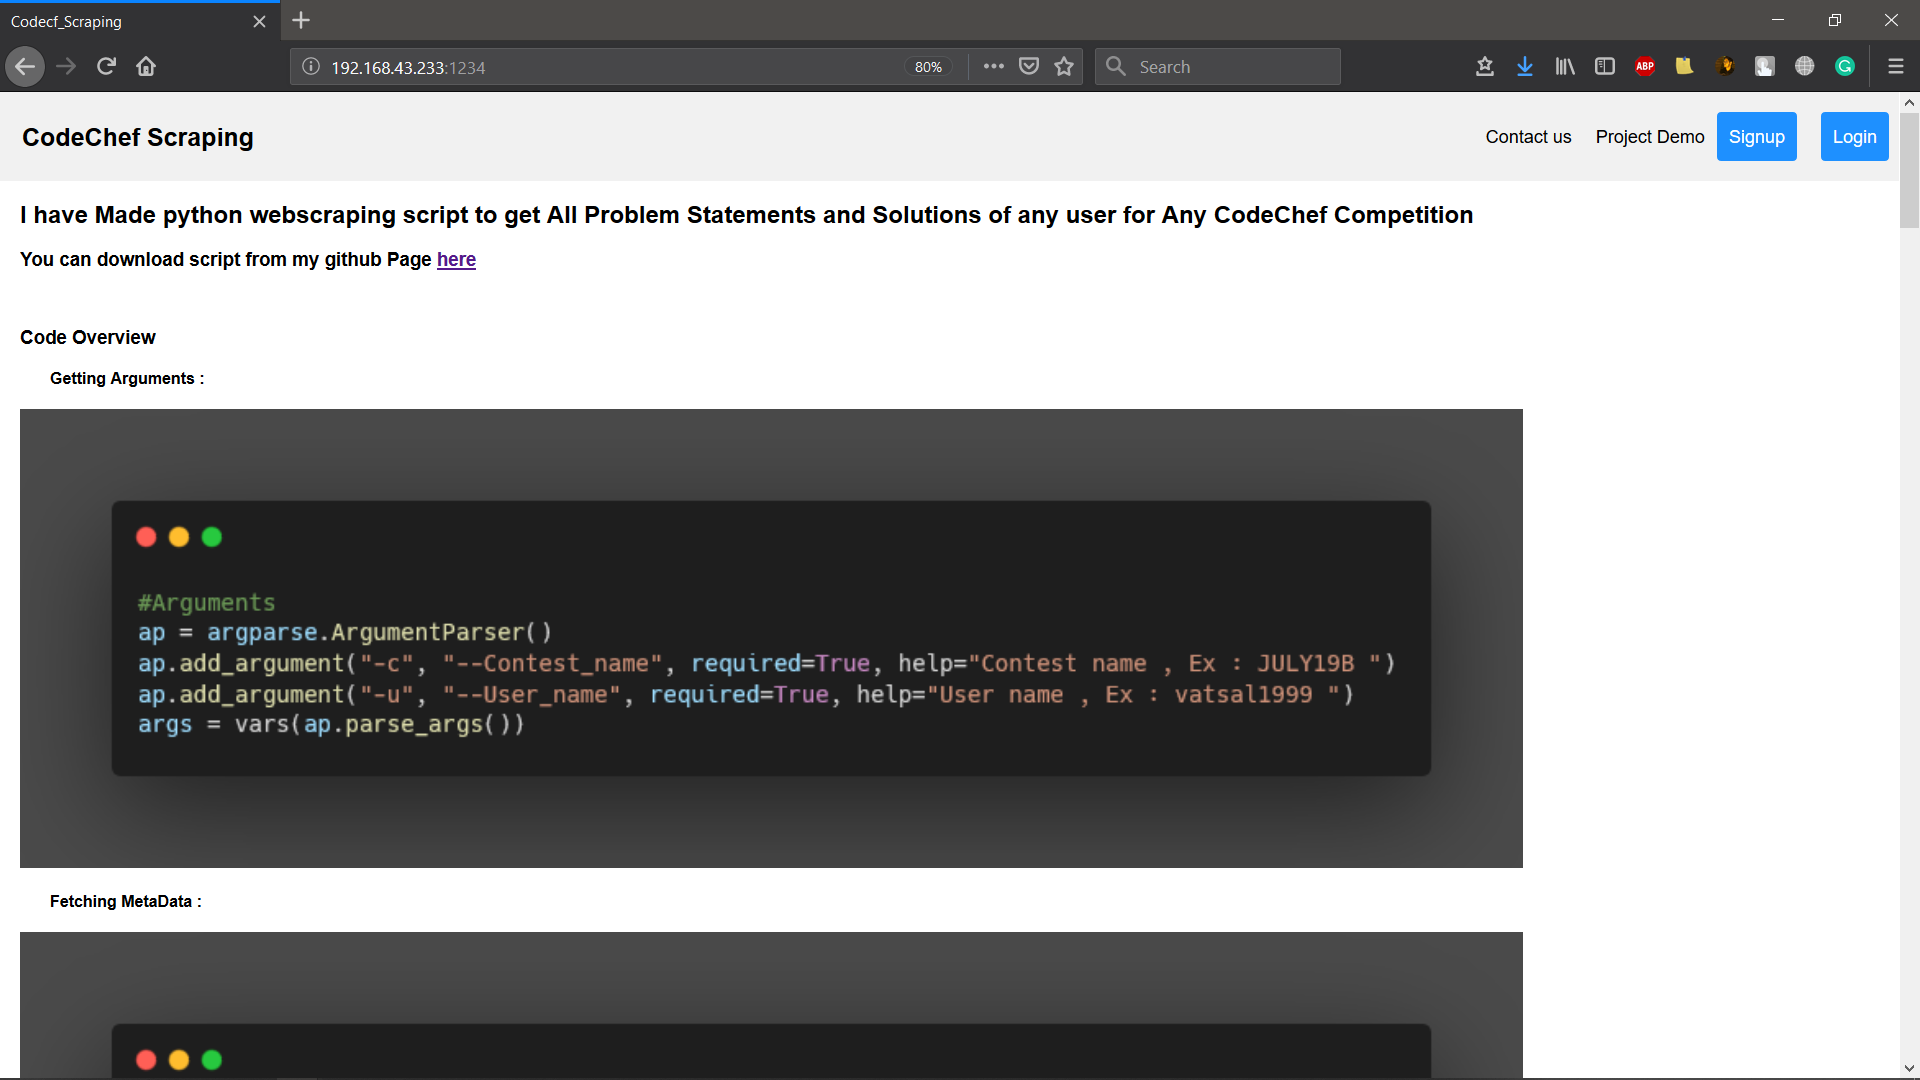Open the Project Demo nav item
This screenshot has width=1920, height=1080.
point(1649,137)
